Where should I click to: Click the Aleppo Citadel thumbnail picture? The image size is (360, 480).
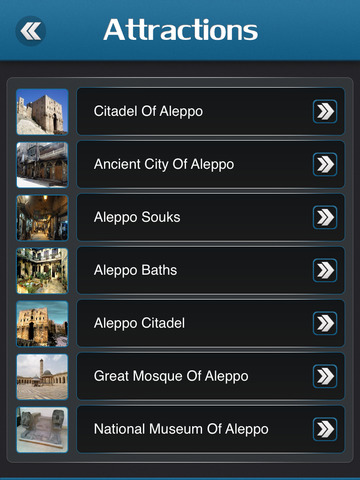[42, 324]
